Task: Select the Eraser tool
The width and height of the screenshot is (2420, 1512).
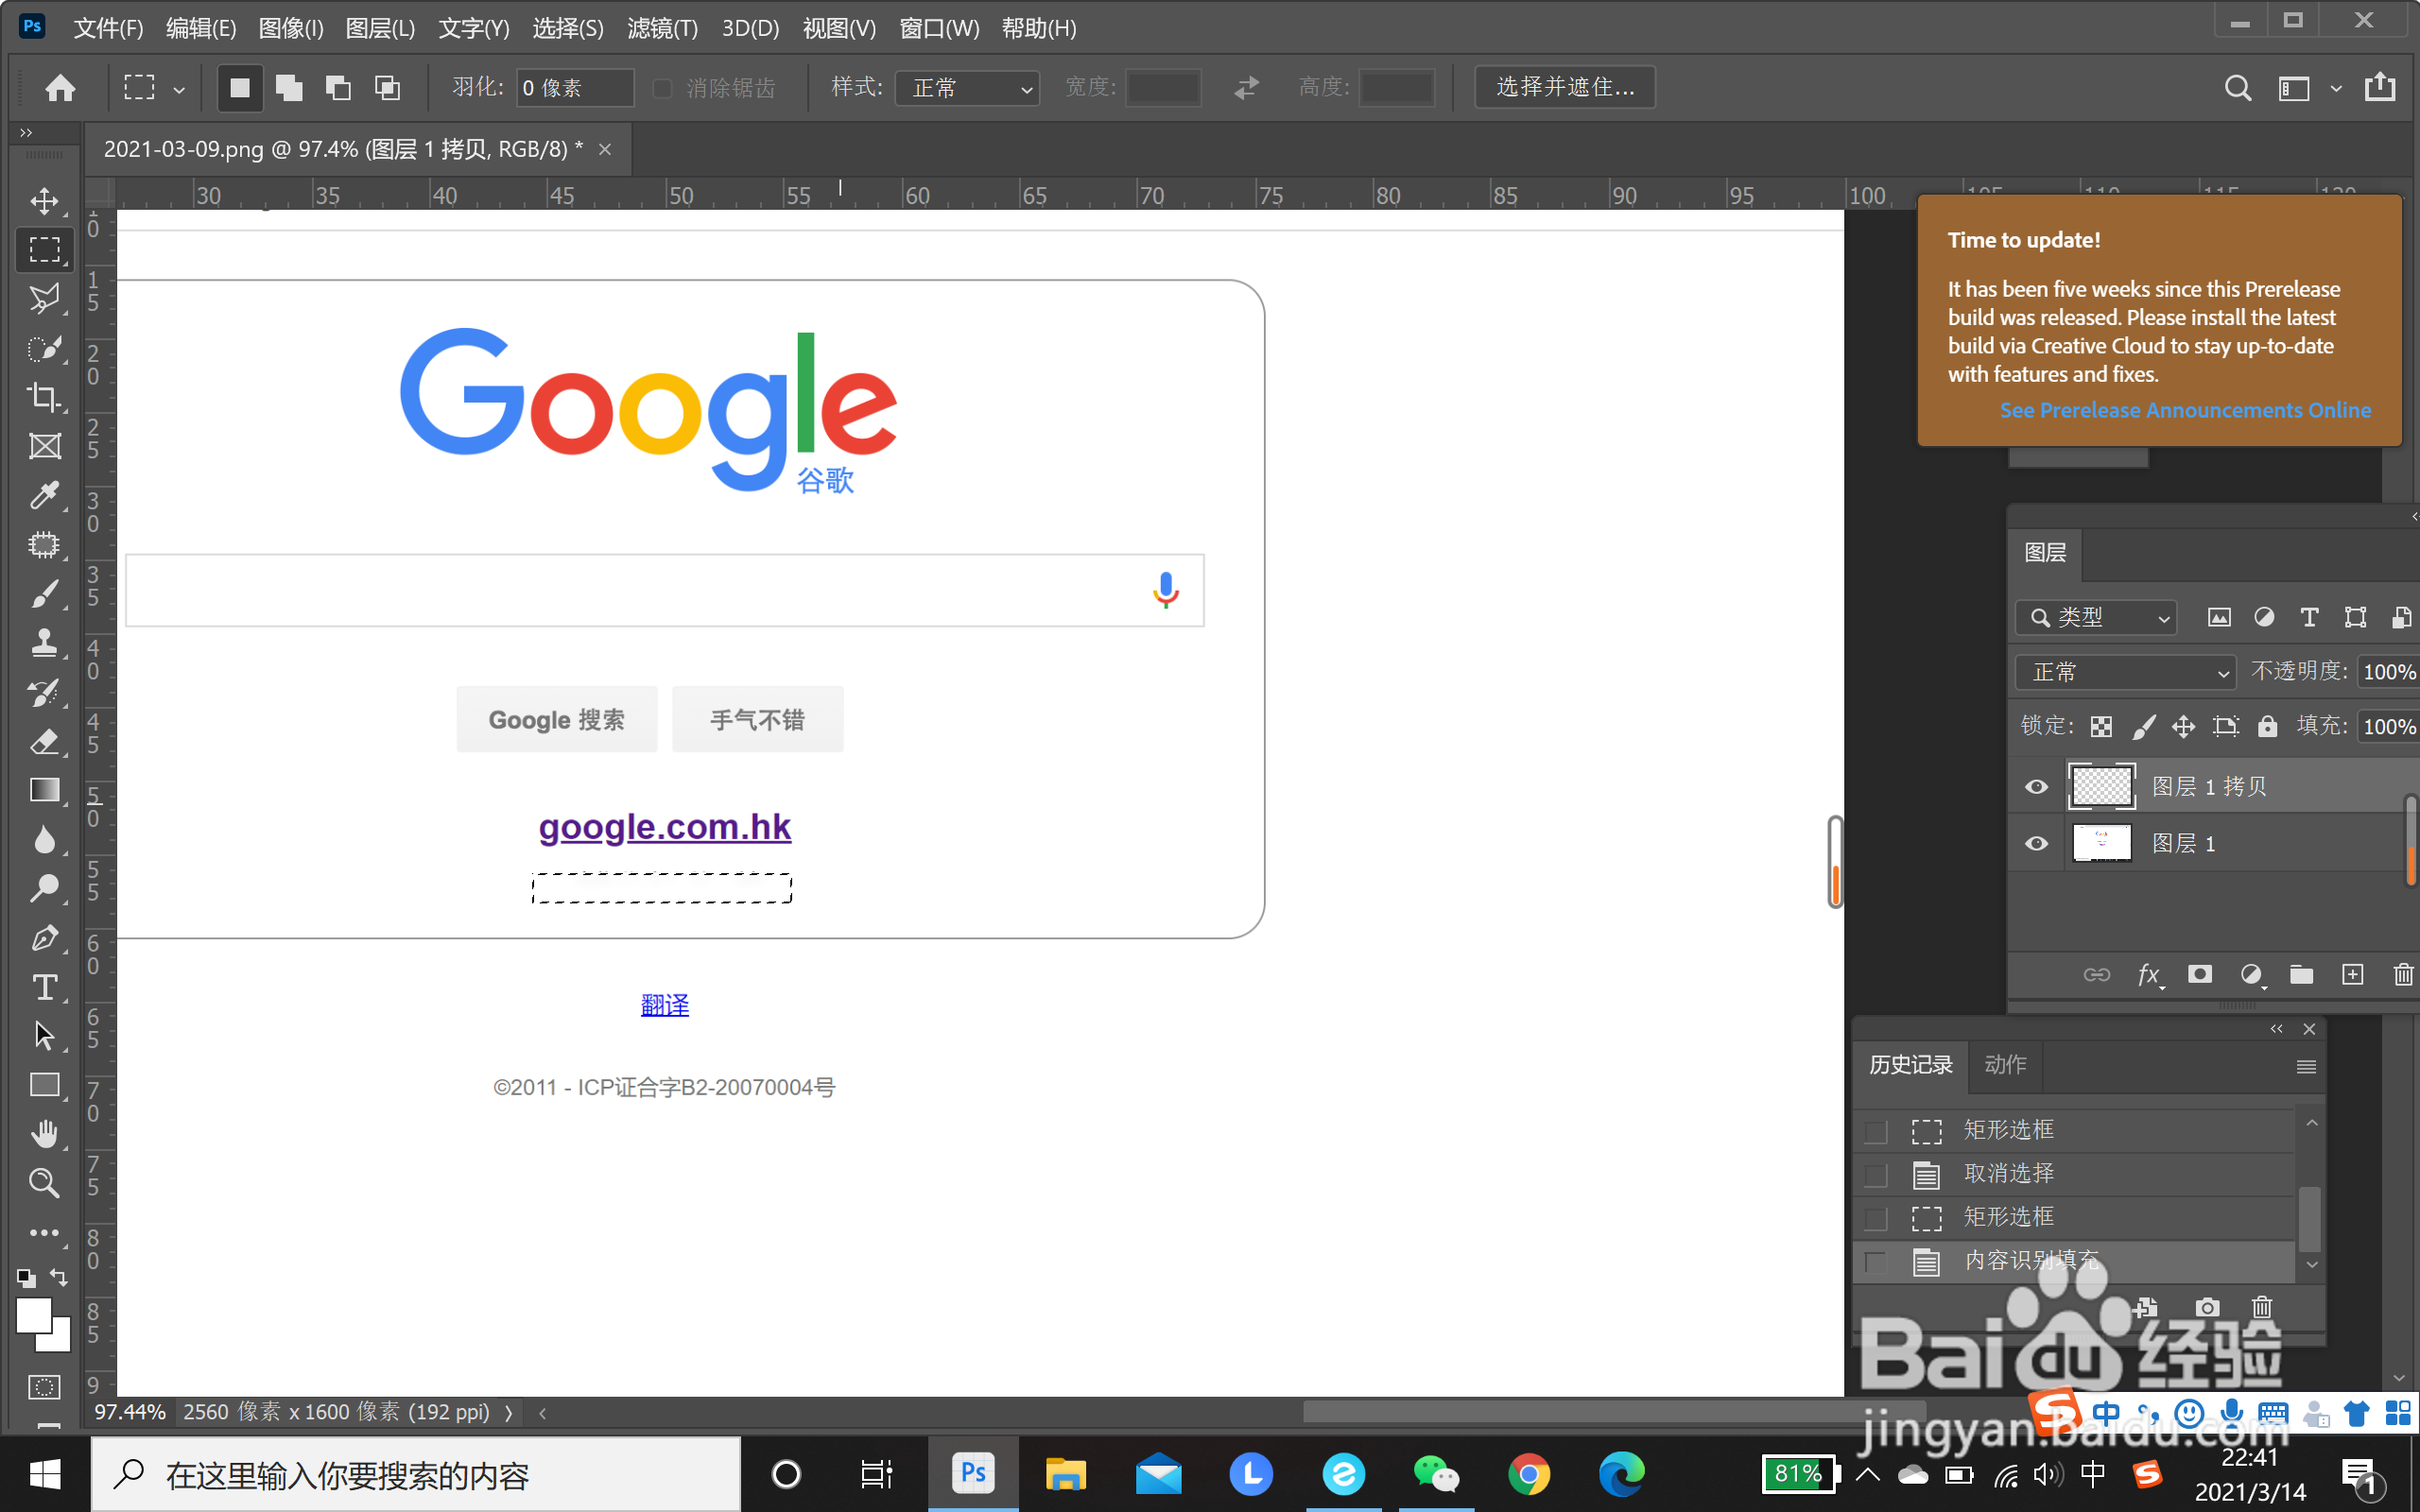Action: click(x=44, y=741)
